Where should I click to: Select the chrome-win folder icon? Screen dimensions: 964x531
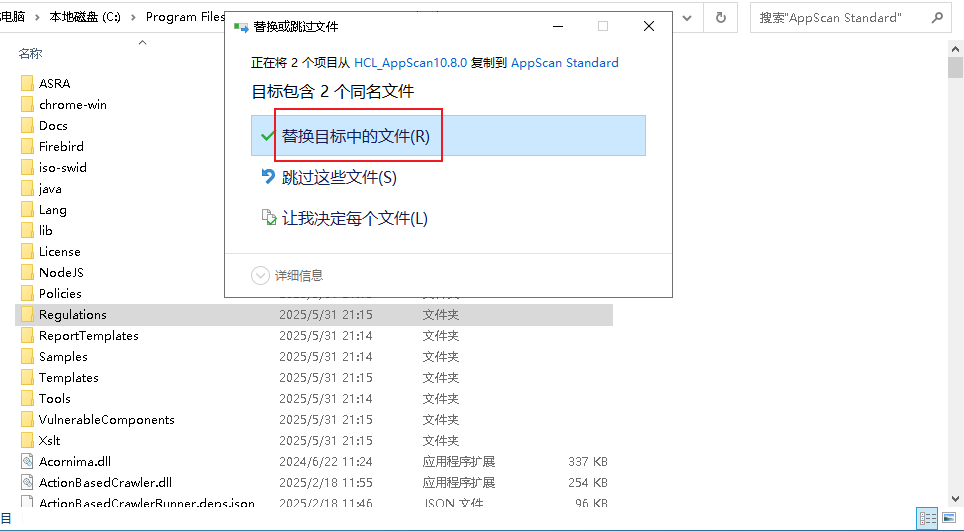27,104
